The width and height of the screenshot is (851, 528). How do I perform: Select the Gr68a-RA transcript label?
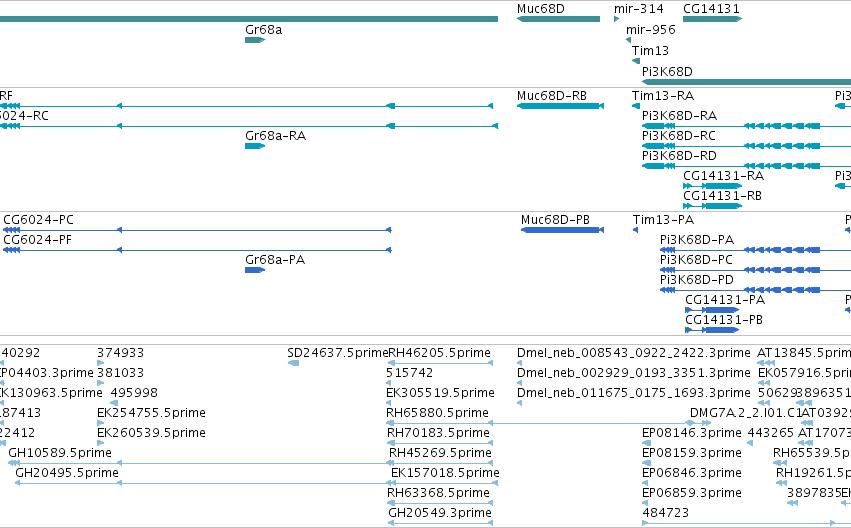tap(276, 136)
